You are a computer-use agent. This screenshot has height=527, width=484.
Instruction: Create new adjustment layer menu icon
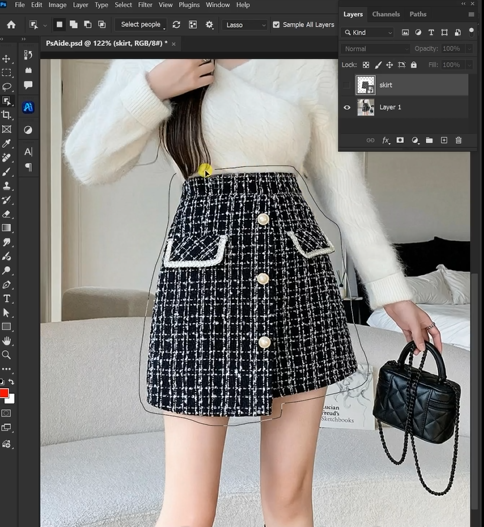[415, 140]
